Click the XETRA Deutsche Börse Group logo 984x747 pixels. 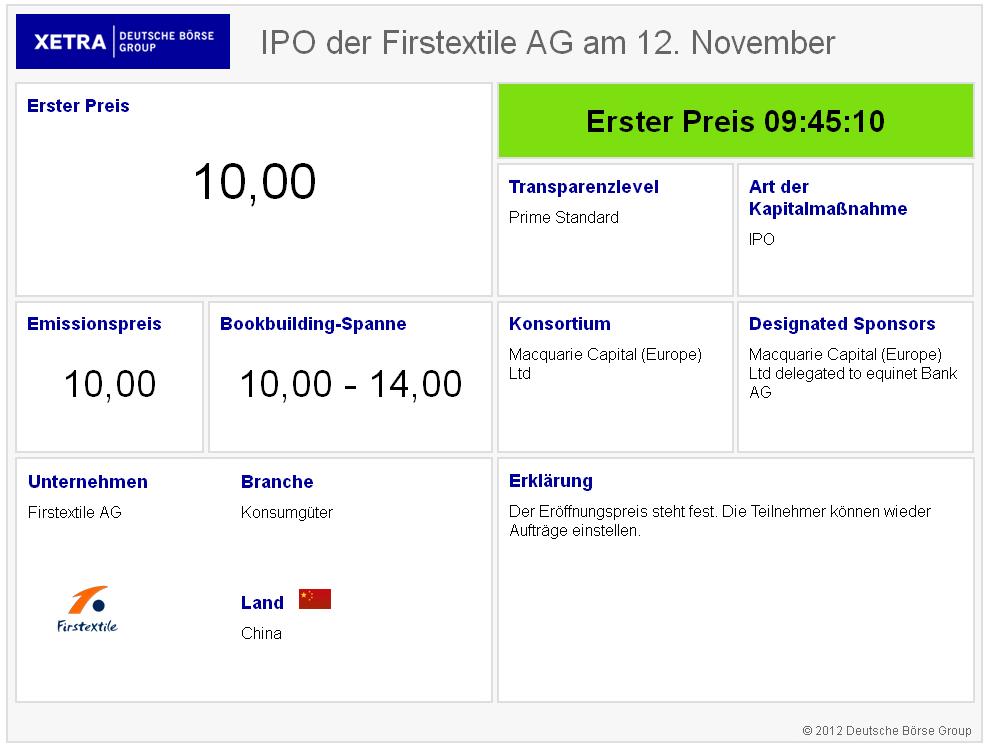click(123, 41)
